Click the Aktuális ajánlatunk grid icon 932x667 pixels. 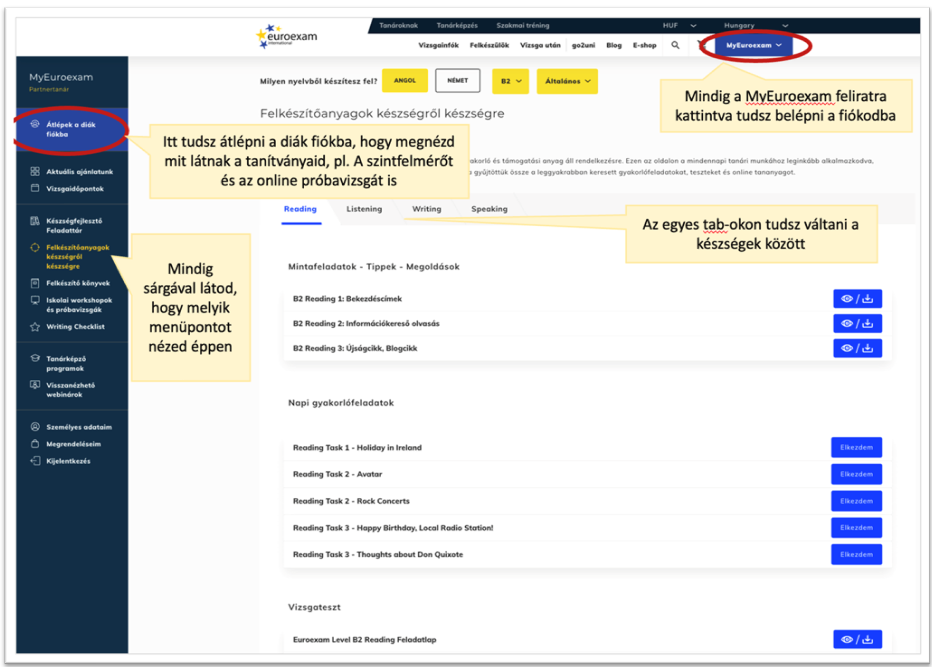coord(35,171)
